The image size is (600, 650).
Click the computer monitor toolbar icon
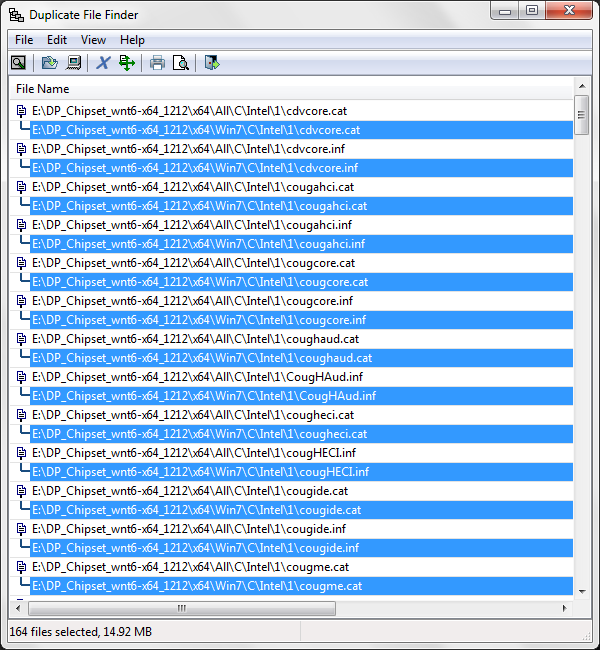(73, 63)
